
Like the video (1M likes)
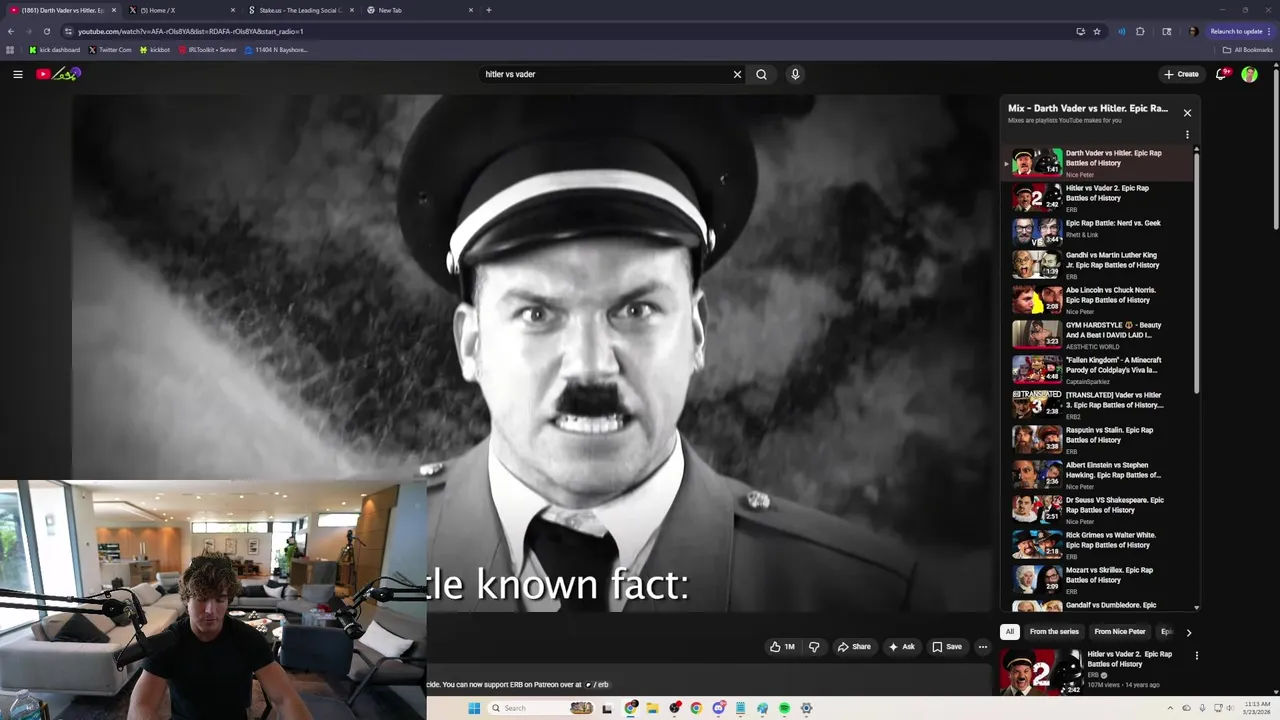point(782,647)
